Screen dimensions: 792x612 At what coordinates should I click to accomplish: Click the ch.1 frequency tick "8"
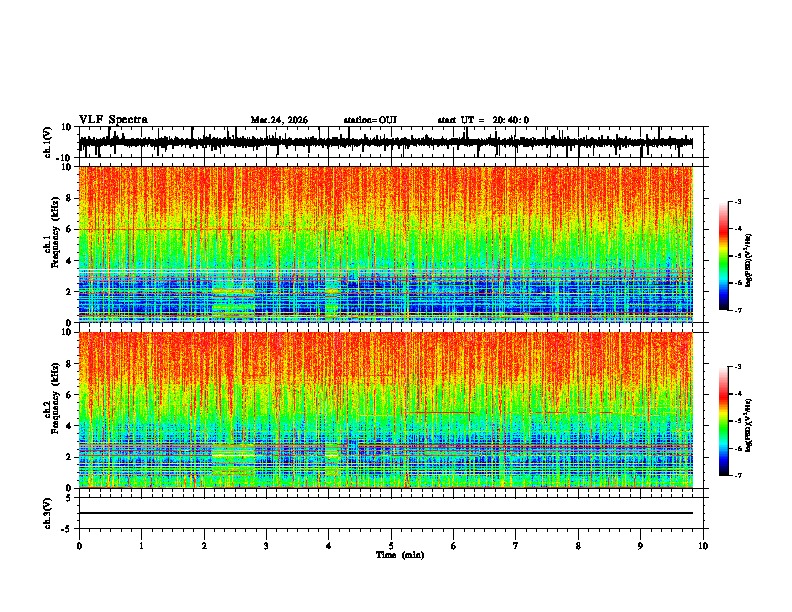point(70,198)
